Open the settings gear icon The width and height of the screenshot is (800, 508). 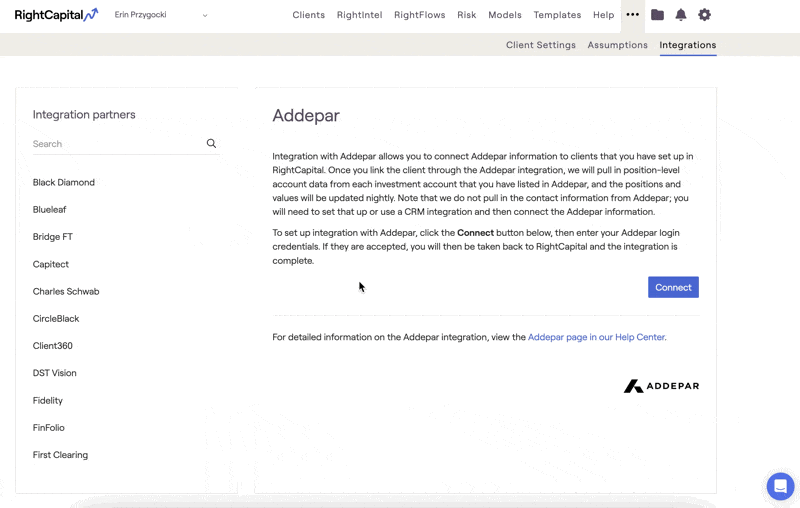pyautogui.click(x=704, y=15)
